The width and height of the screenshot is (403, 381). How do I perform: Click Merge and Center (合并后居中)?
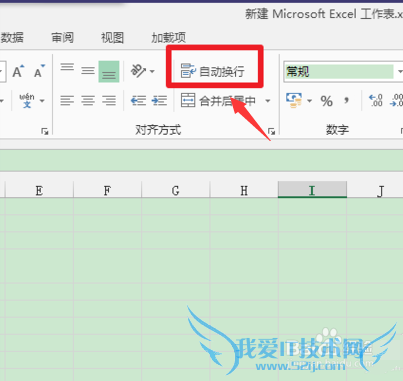218,100
